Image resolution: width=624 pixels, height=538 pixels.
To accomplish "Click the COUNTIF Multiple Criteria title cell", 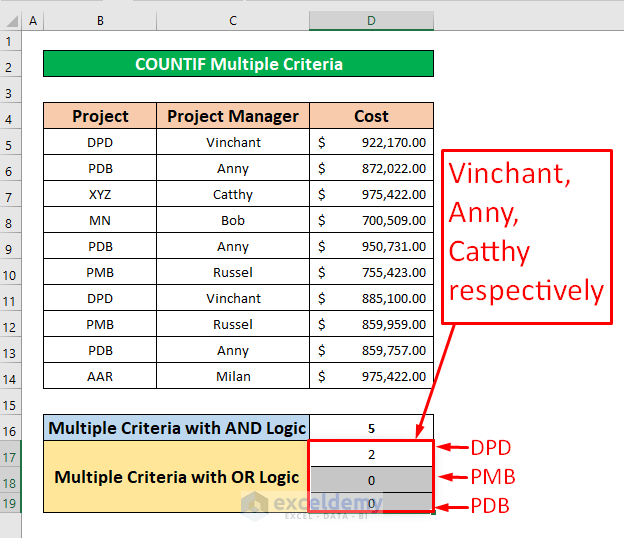I will 238,64.
